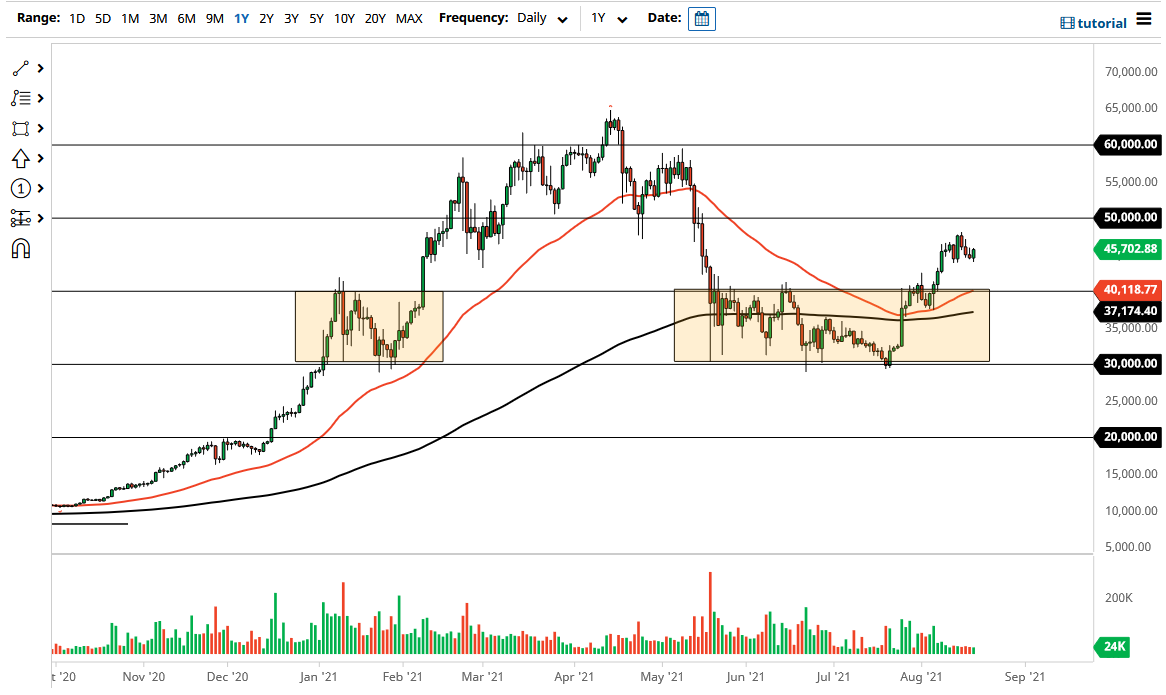Select the measure tool
1166x695 pixels.
point(18,218)
